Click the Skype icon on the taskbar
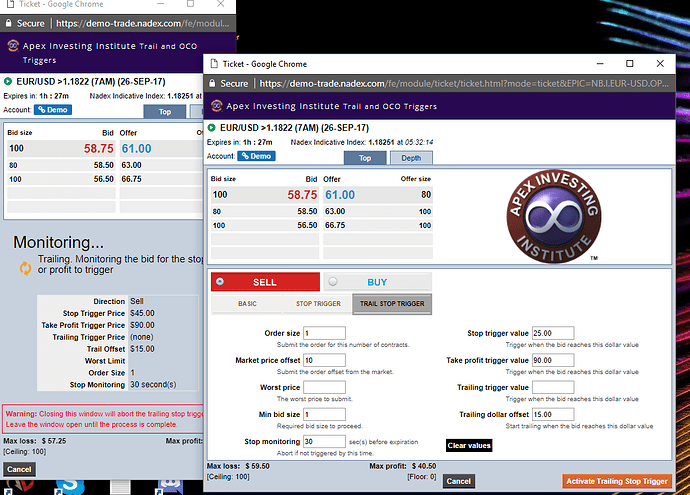This screenshot has height=495, width=690. coord(70,486)
